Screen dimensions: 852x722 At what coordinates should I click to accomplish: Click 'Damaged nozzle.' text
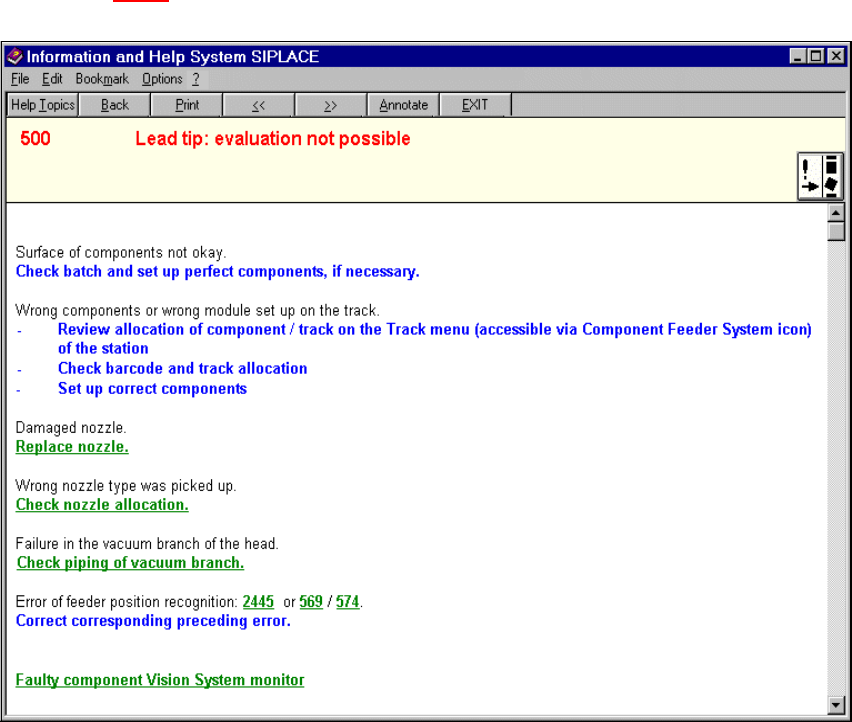pos(71,428)
